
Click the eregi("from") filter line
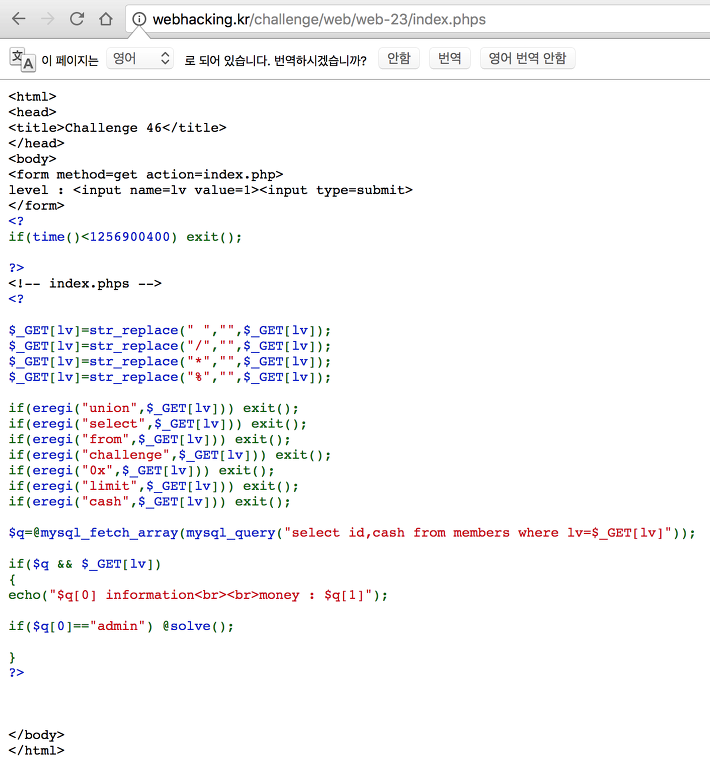tap(150, 440)
